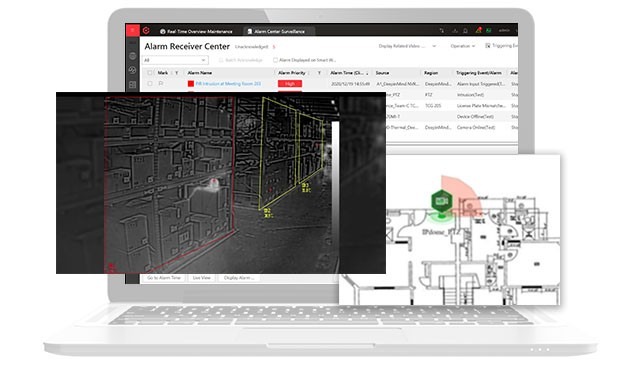Open the notification bell icon

pos(466,31)
